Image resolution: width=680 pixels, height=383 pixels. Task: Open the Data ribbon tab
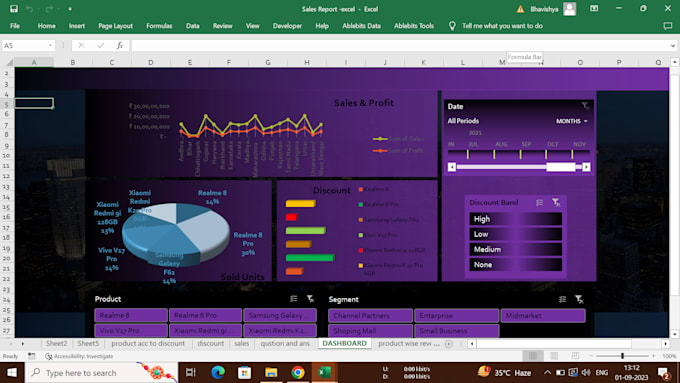tap(193, 26)
